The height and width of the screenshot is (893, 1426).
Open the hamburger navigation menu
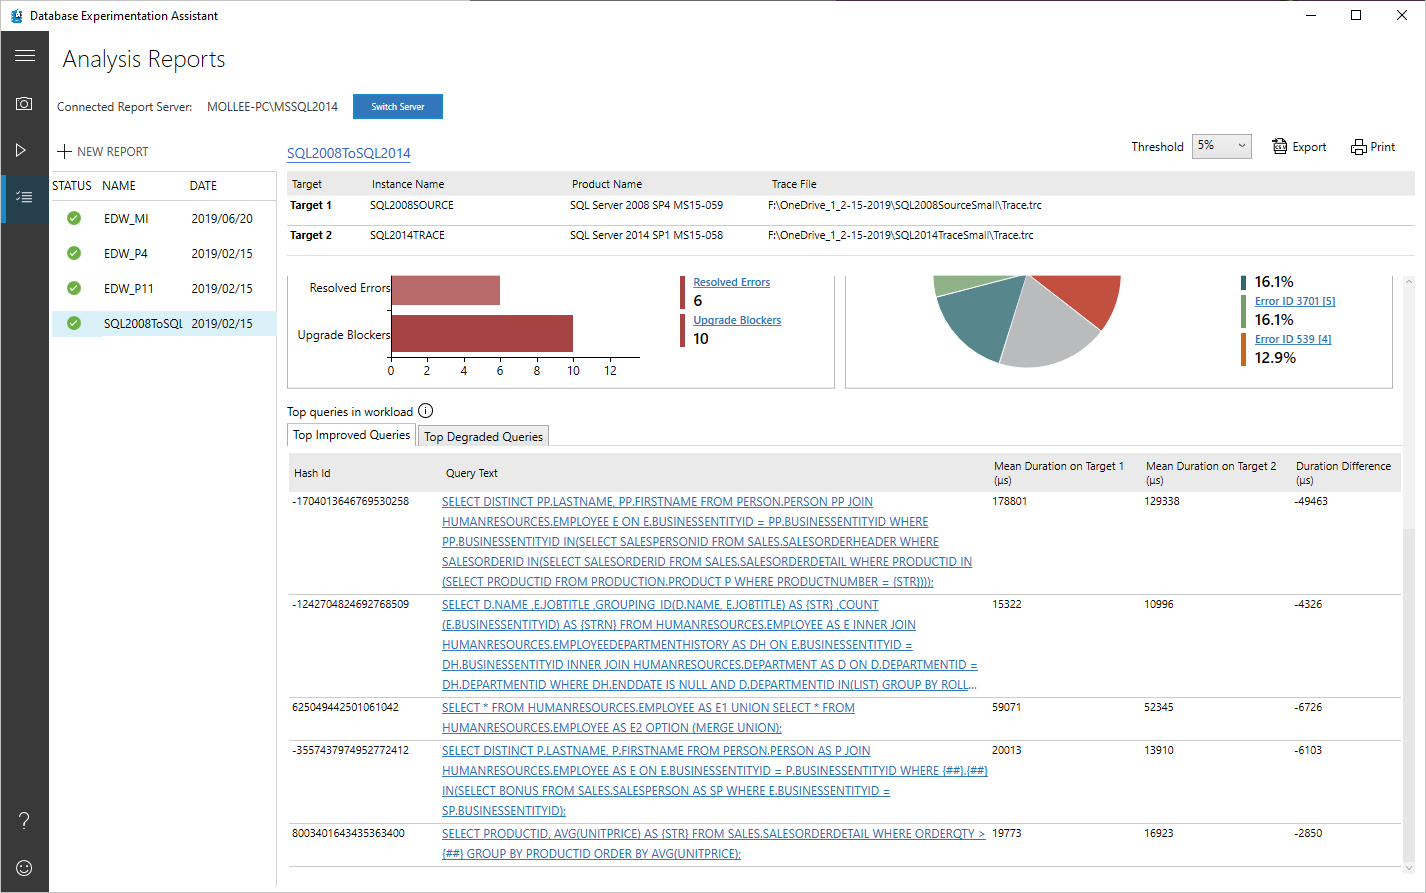click(25, 56)
